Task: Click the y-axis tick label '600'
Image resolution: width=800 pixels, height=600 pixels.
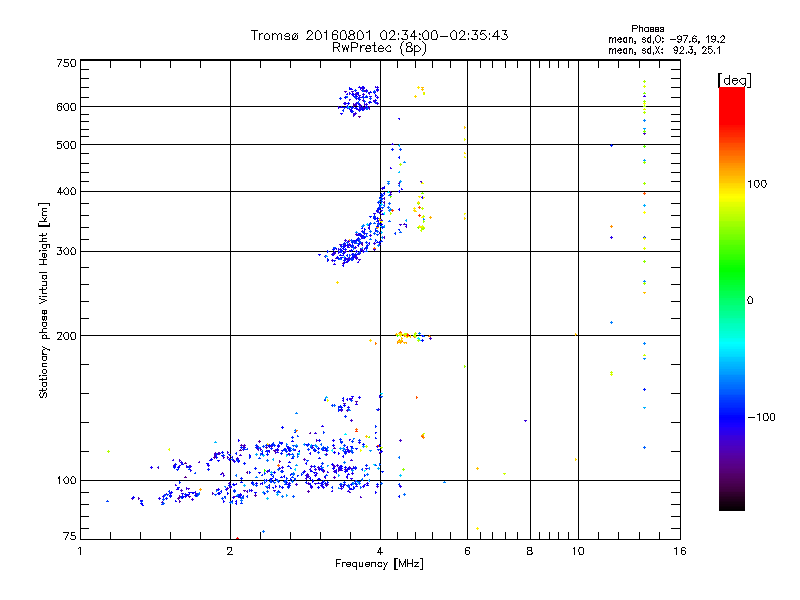Action: tap(66, 107)
